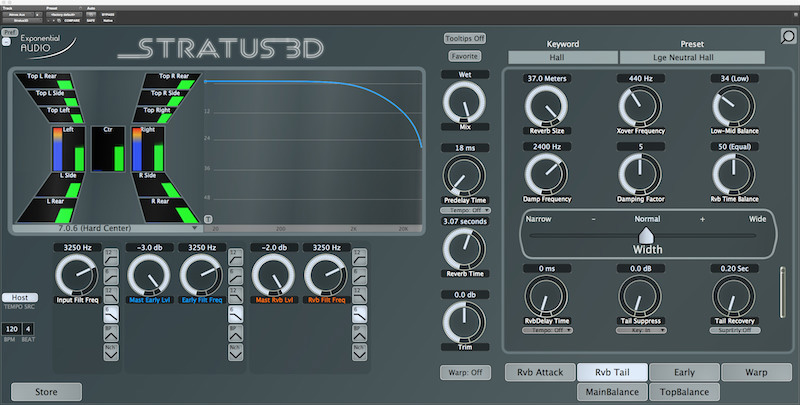Click the Left channel meter
800x405 pixels.
(x=68, y=149)
